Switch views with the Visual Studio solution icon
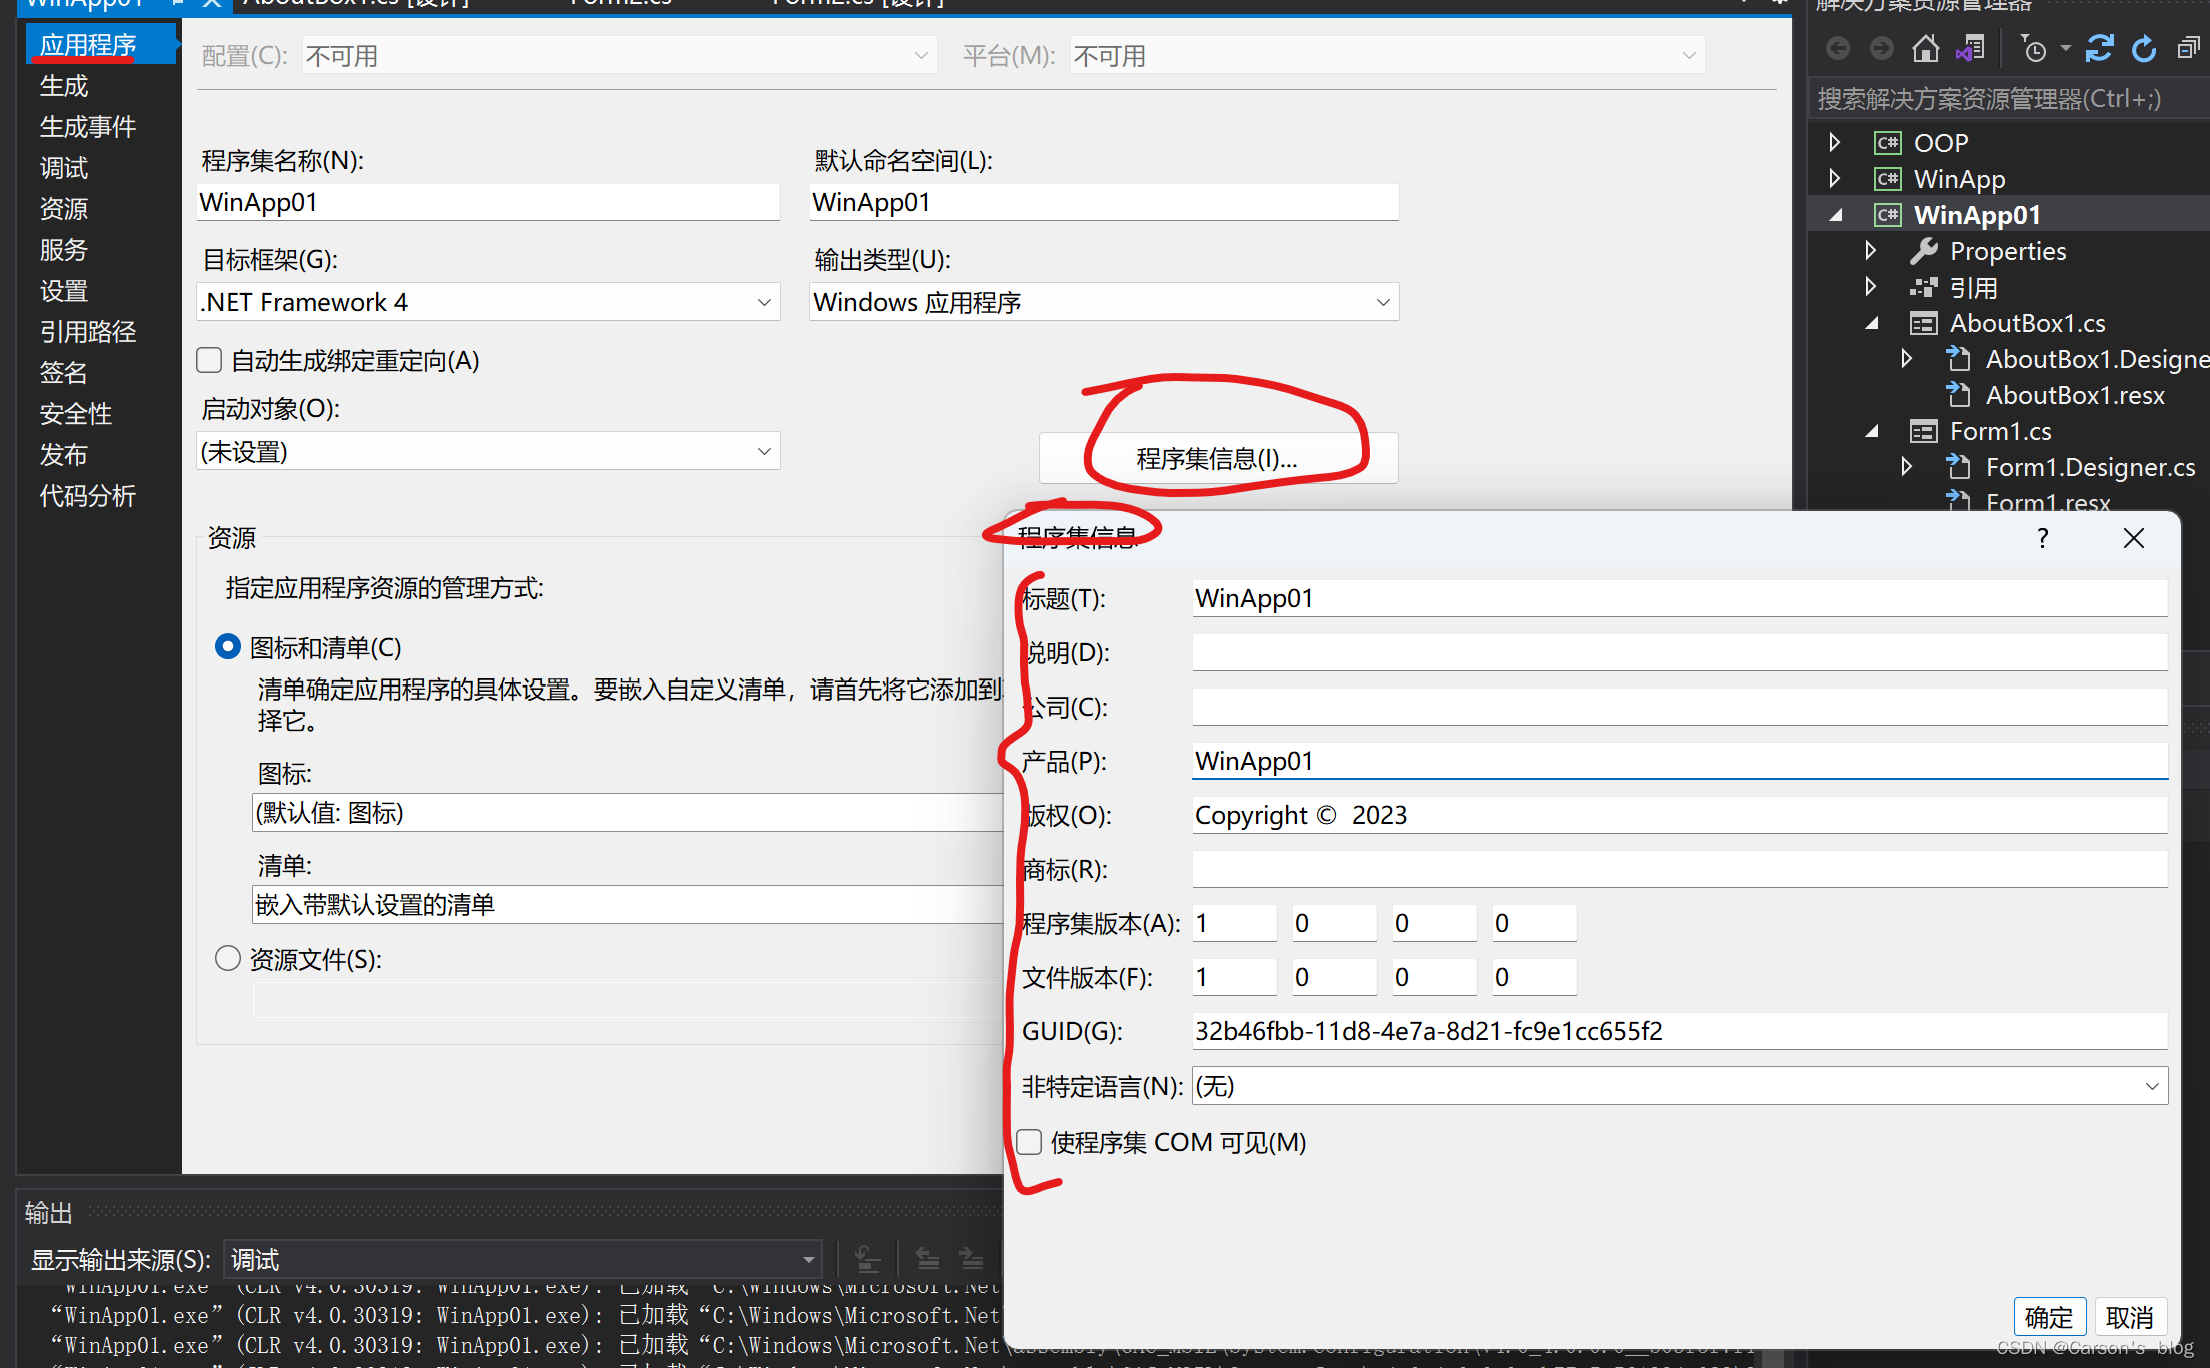 pyautogui.click(x=1970, y=48)
